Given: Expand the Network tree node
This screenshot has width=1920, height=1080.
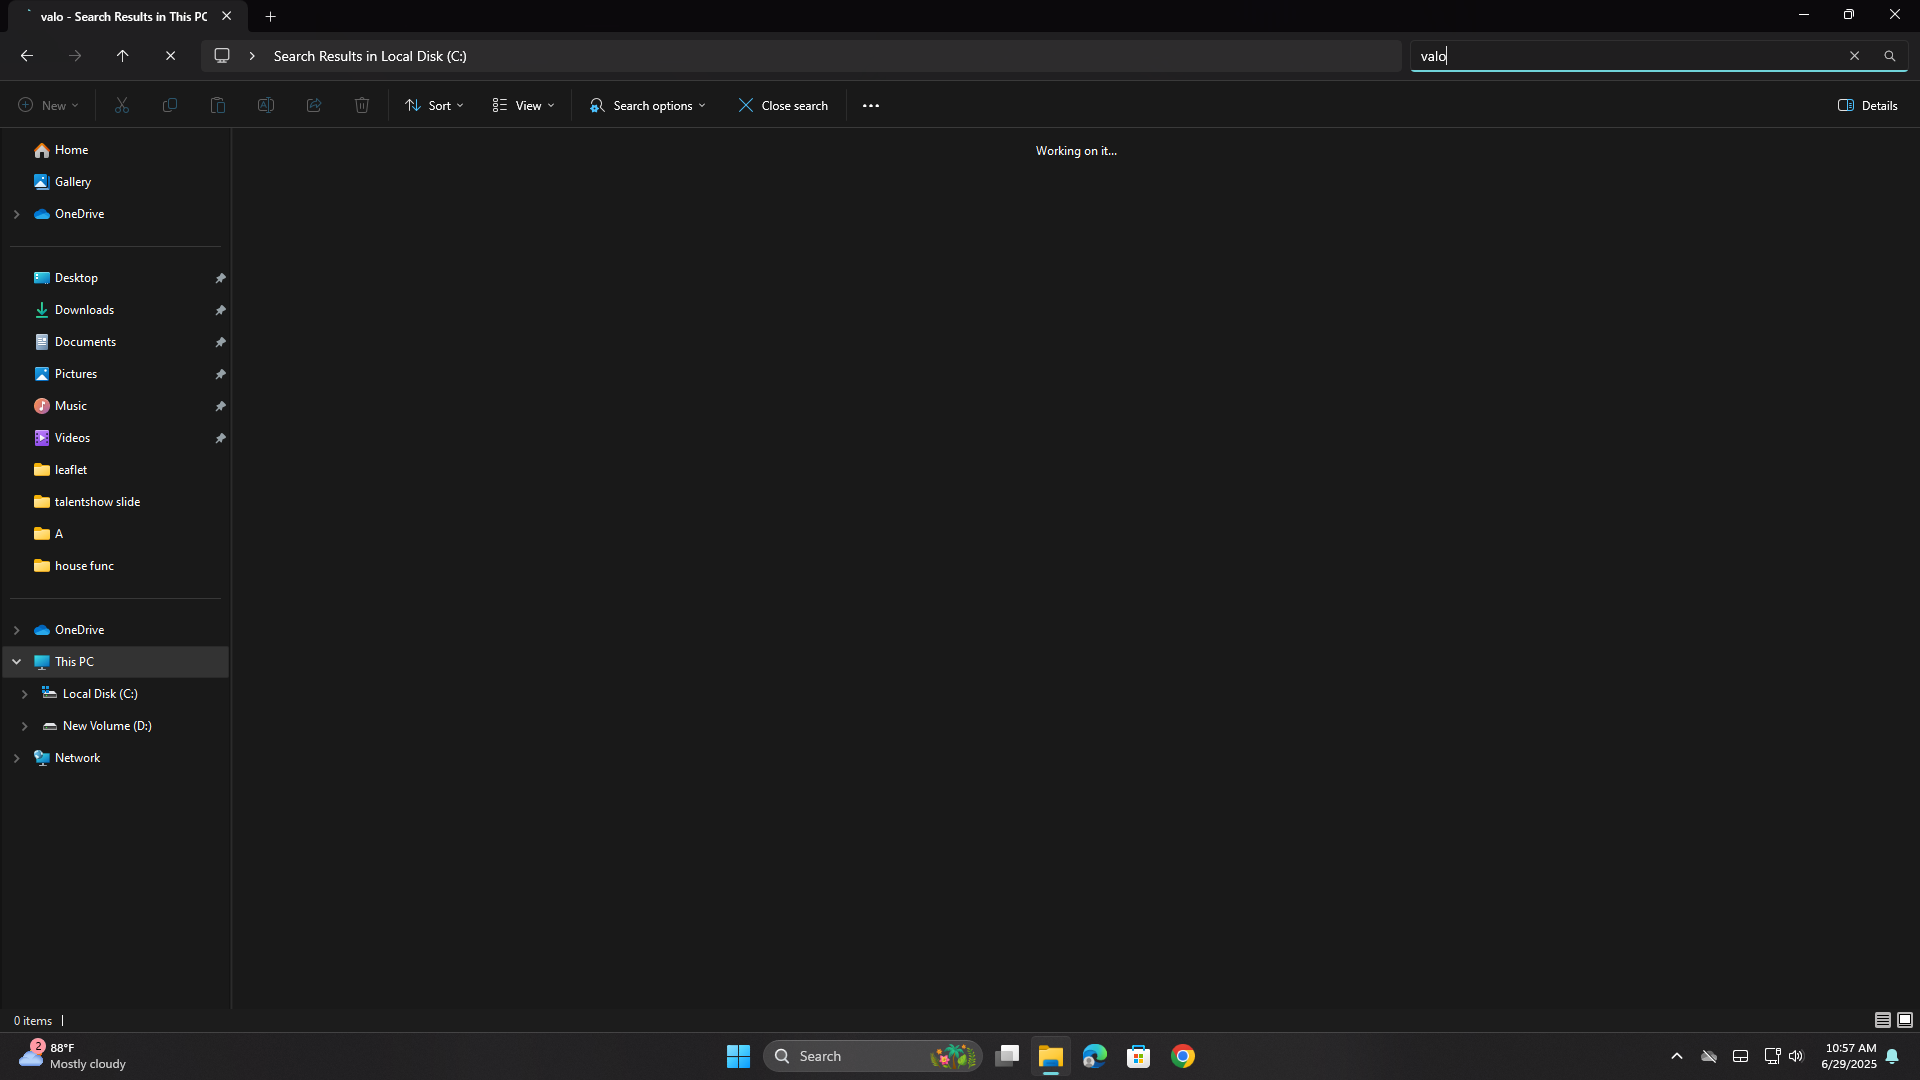Looking at the screenshot, I should coord(16,758).
